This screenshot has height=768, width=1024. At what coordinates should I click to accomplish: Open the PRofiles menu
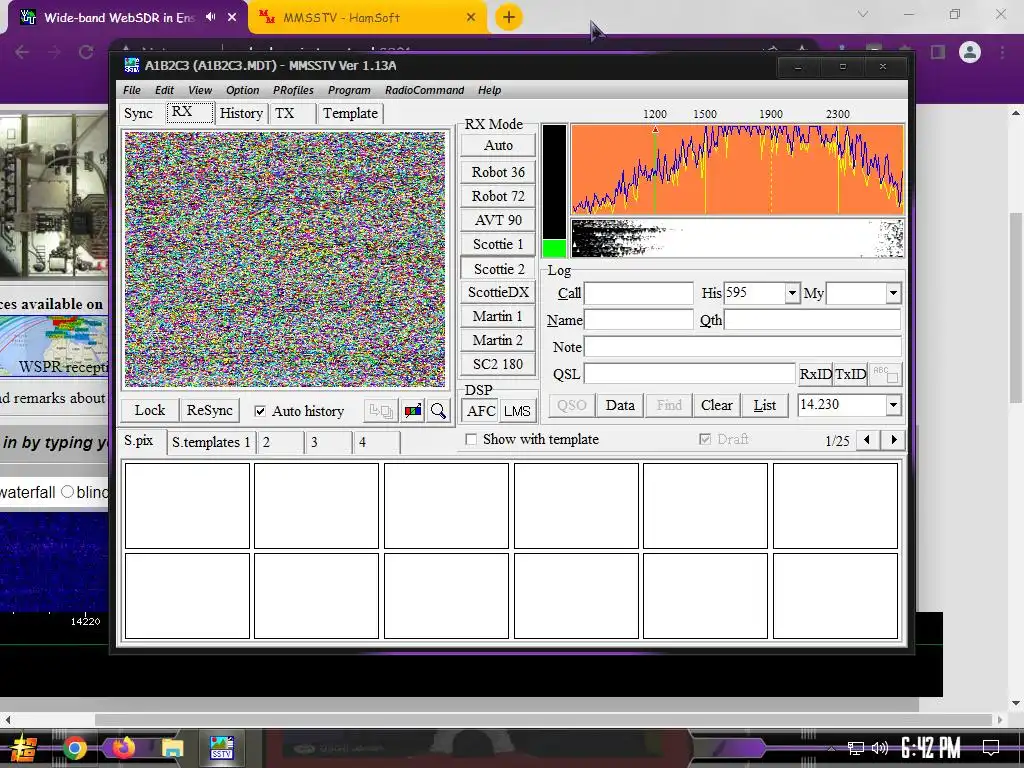293,90
